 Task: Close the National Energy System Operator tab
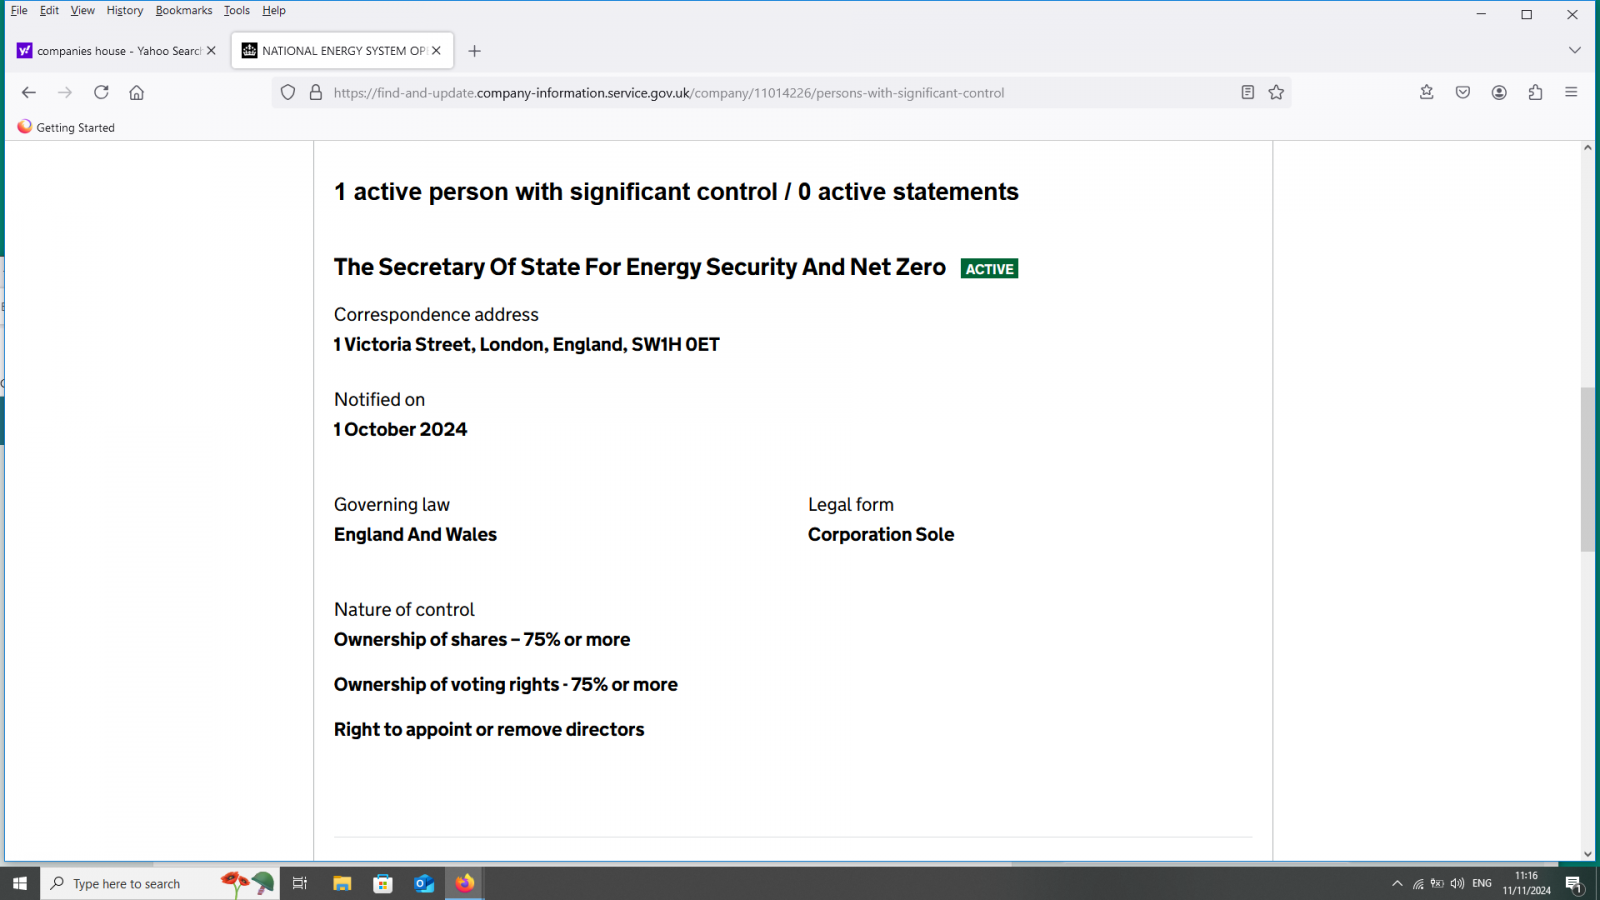[x=436, y=51]
